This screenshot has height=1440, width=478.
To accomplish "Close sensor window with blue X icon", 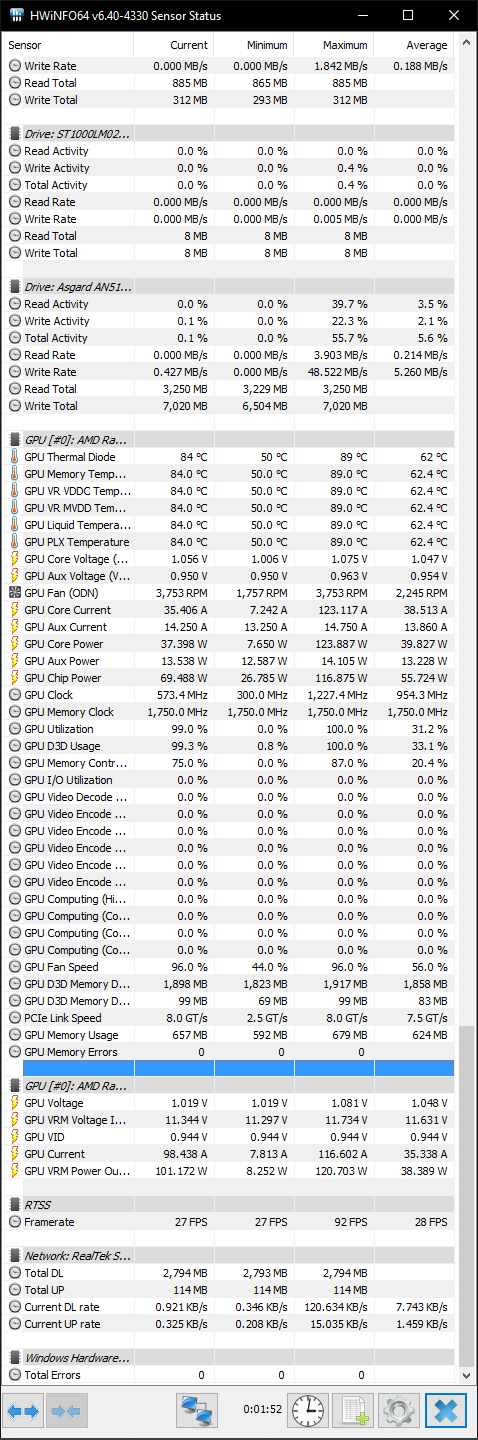I will [x=446, y=1411].
